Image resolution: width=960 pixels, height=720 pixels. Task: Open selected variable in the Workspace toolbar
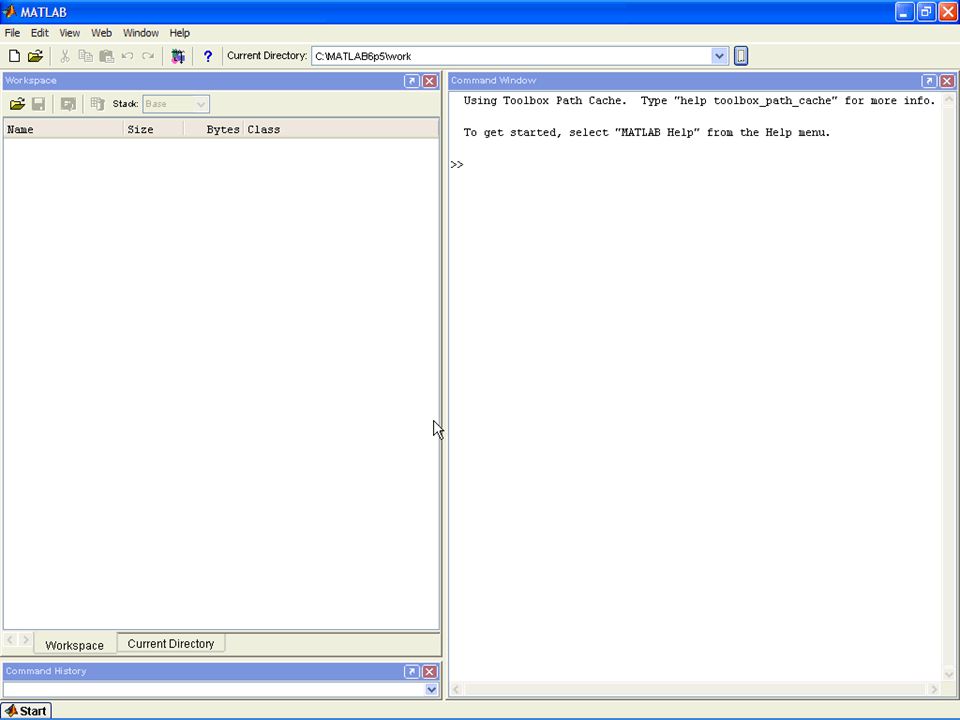pos(68,104)
